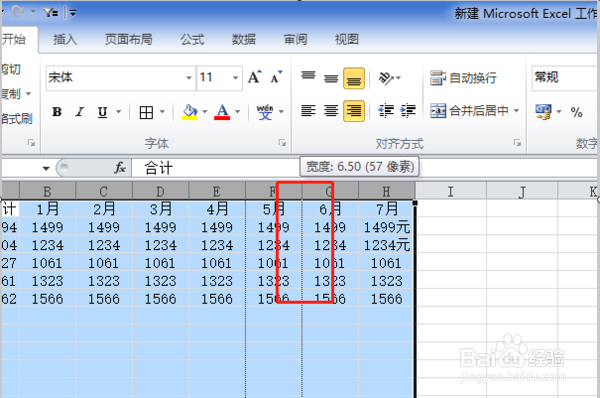Image resolution: width=600 pixels, height=398 pixels.
Task: Select column I header
Action: 451,191
